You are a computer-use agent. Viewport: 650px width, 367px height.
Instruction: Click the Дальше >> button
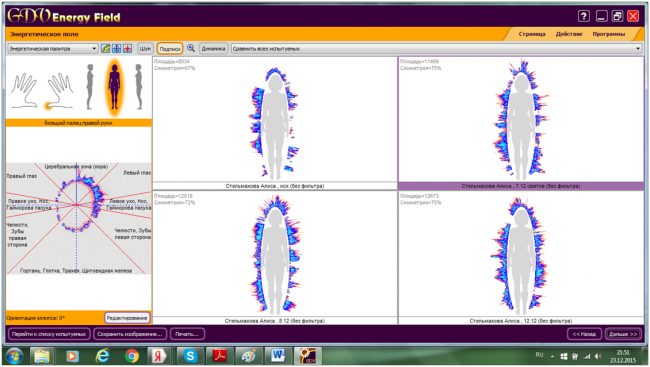(x=623, y=334)
